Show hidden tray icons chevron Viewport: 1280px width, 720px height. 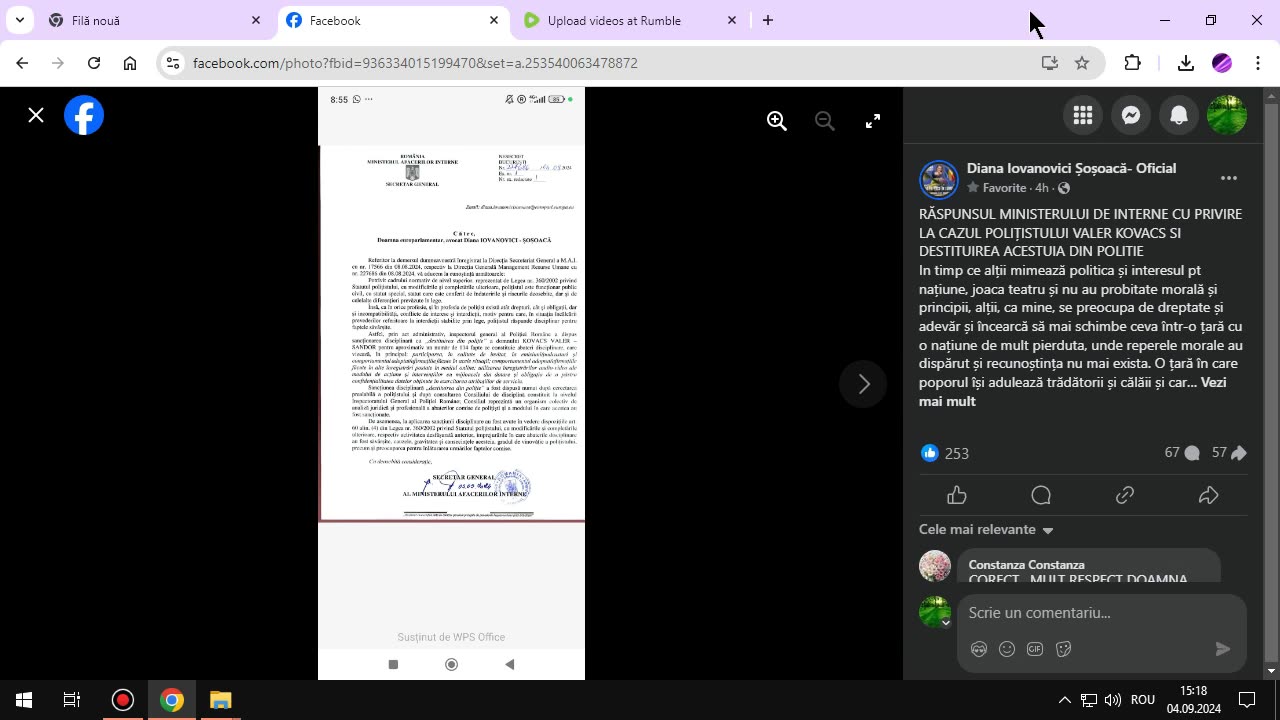(1064, 700)
